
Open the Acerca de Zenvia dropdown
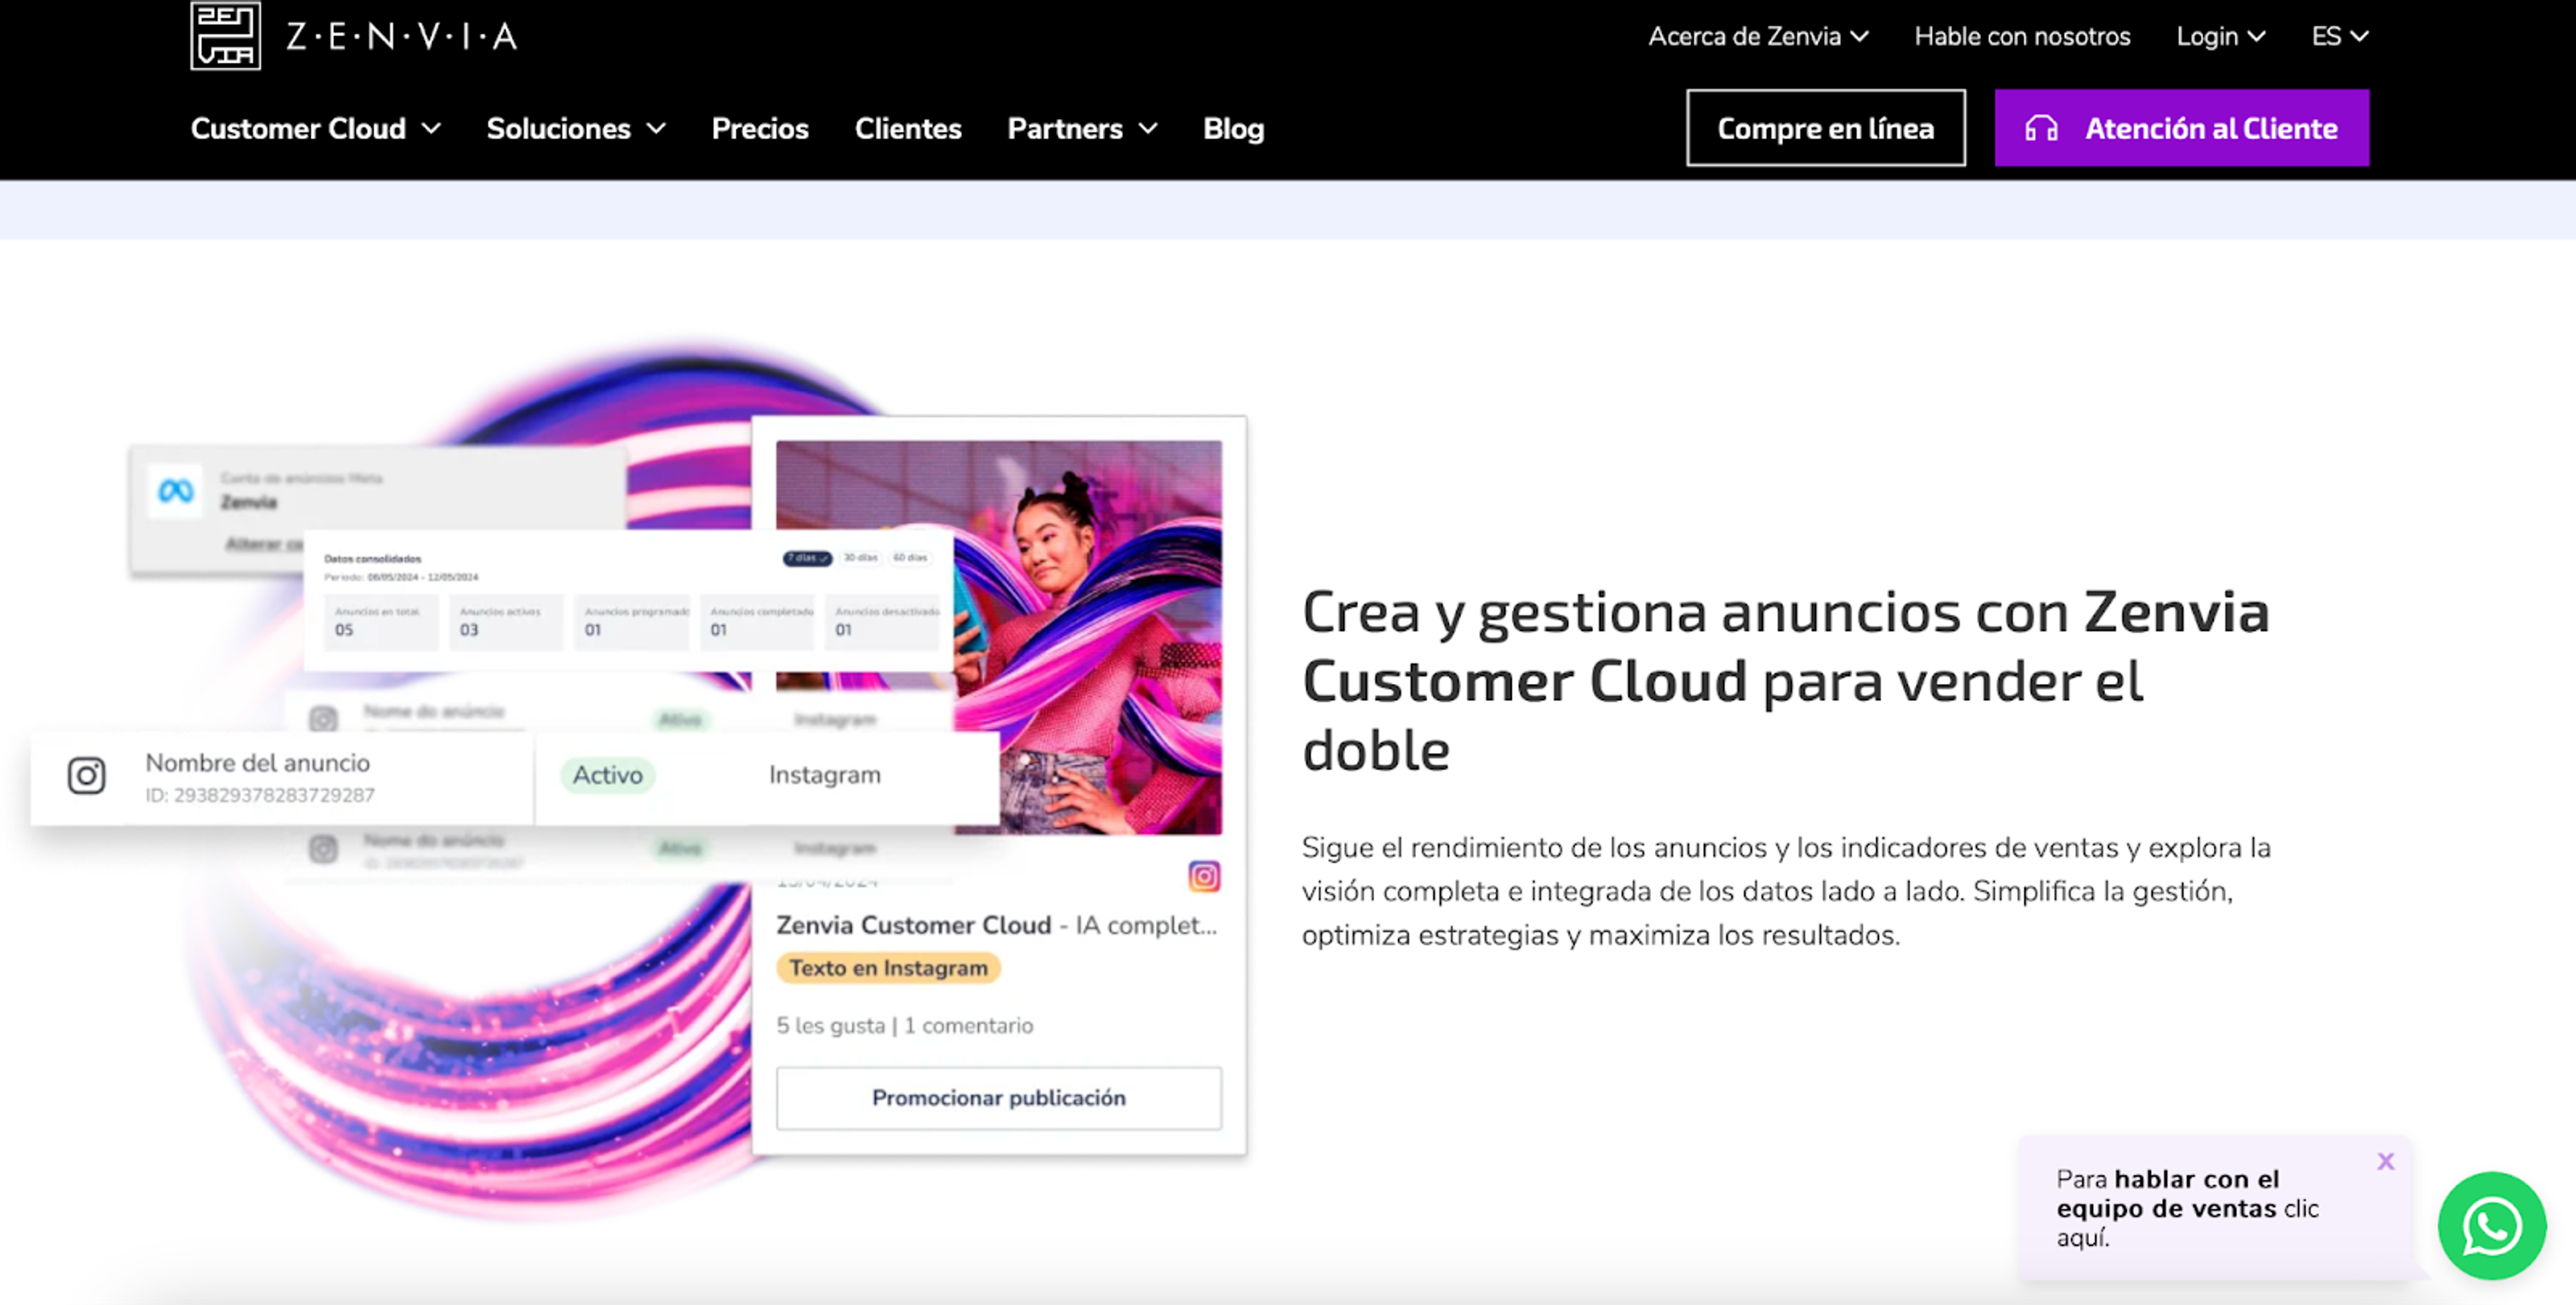[1758, 37]
